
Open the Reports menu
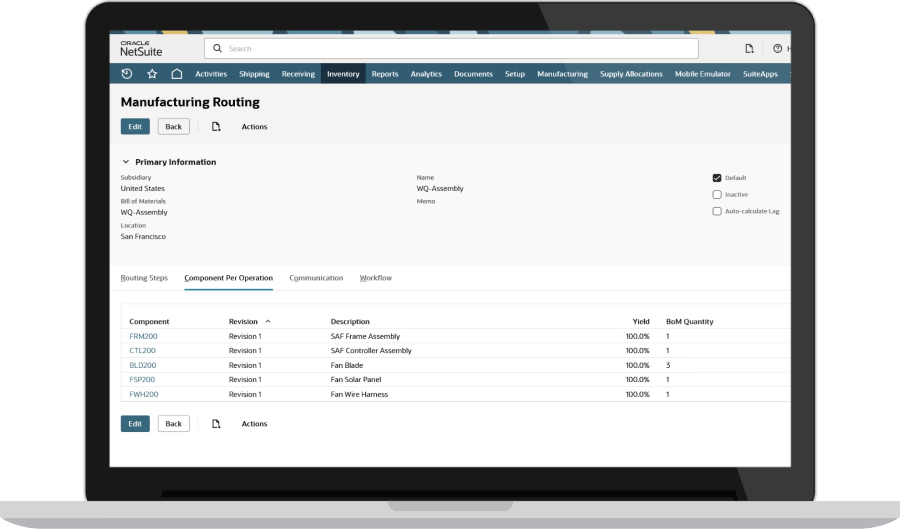pos(385,73)
